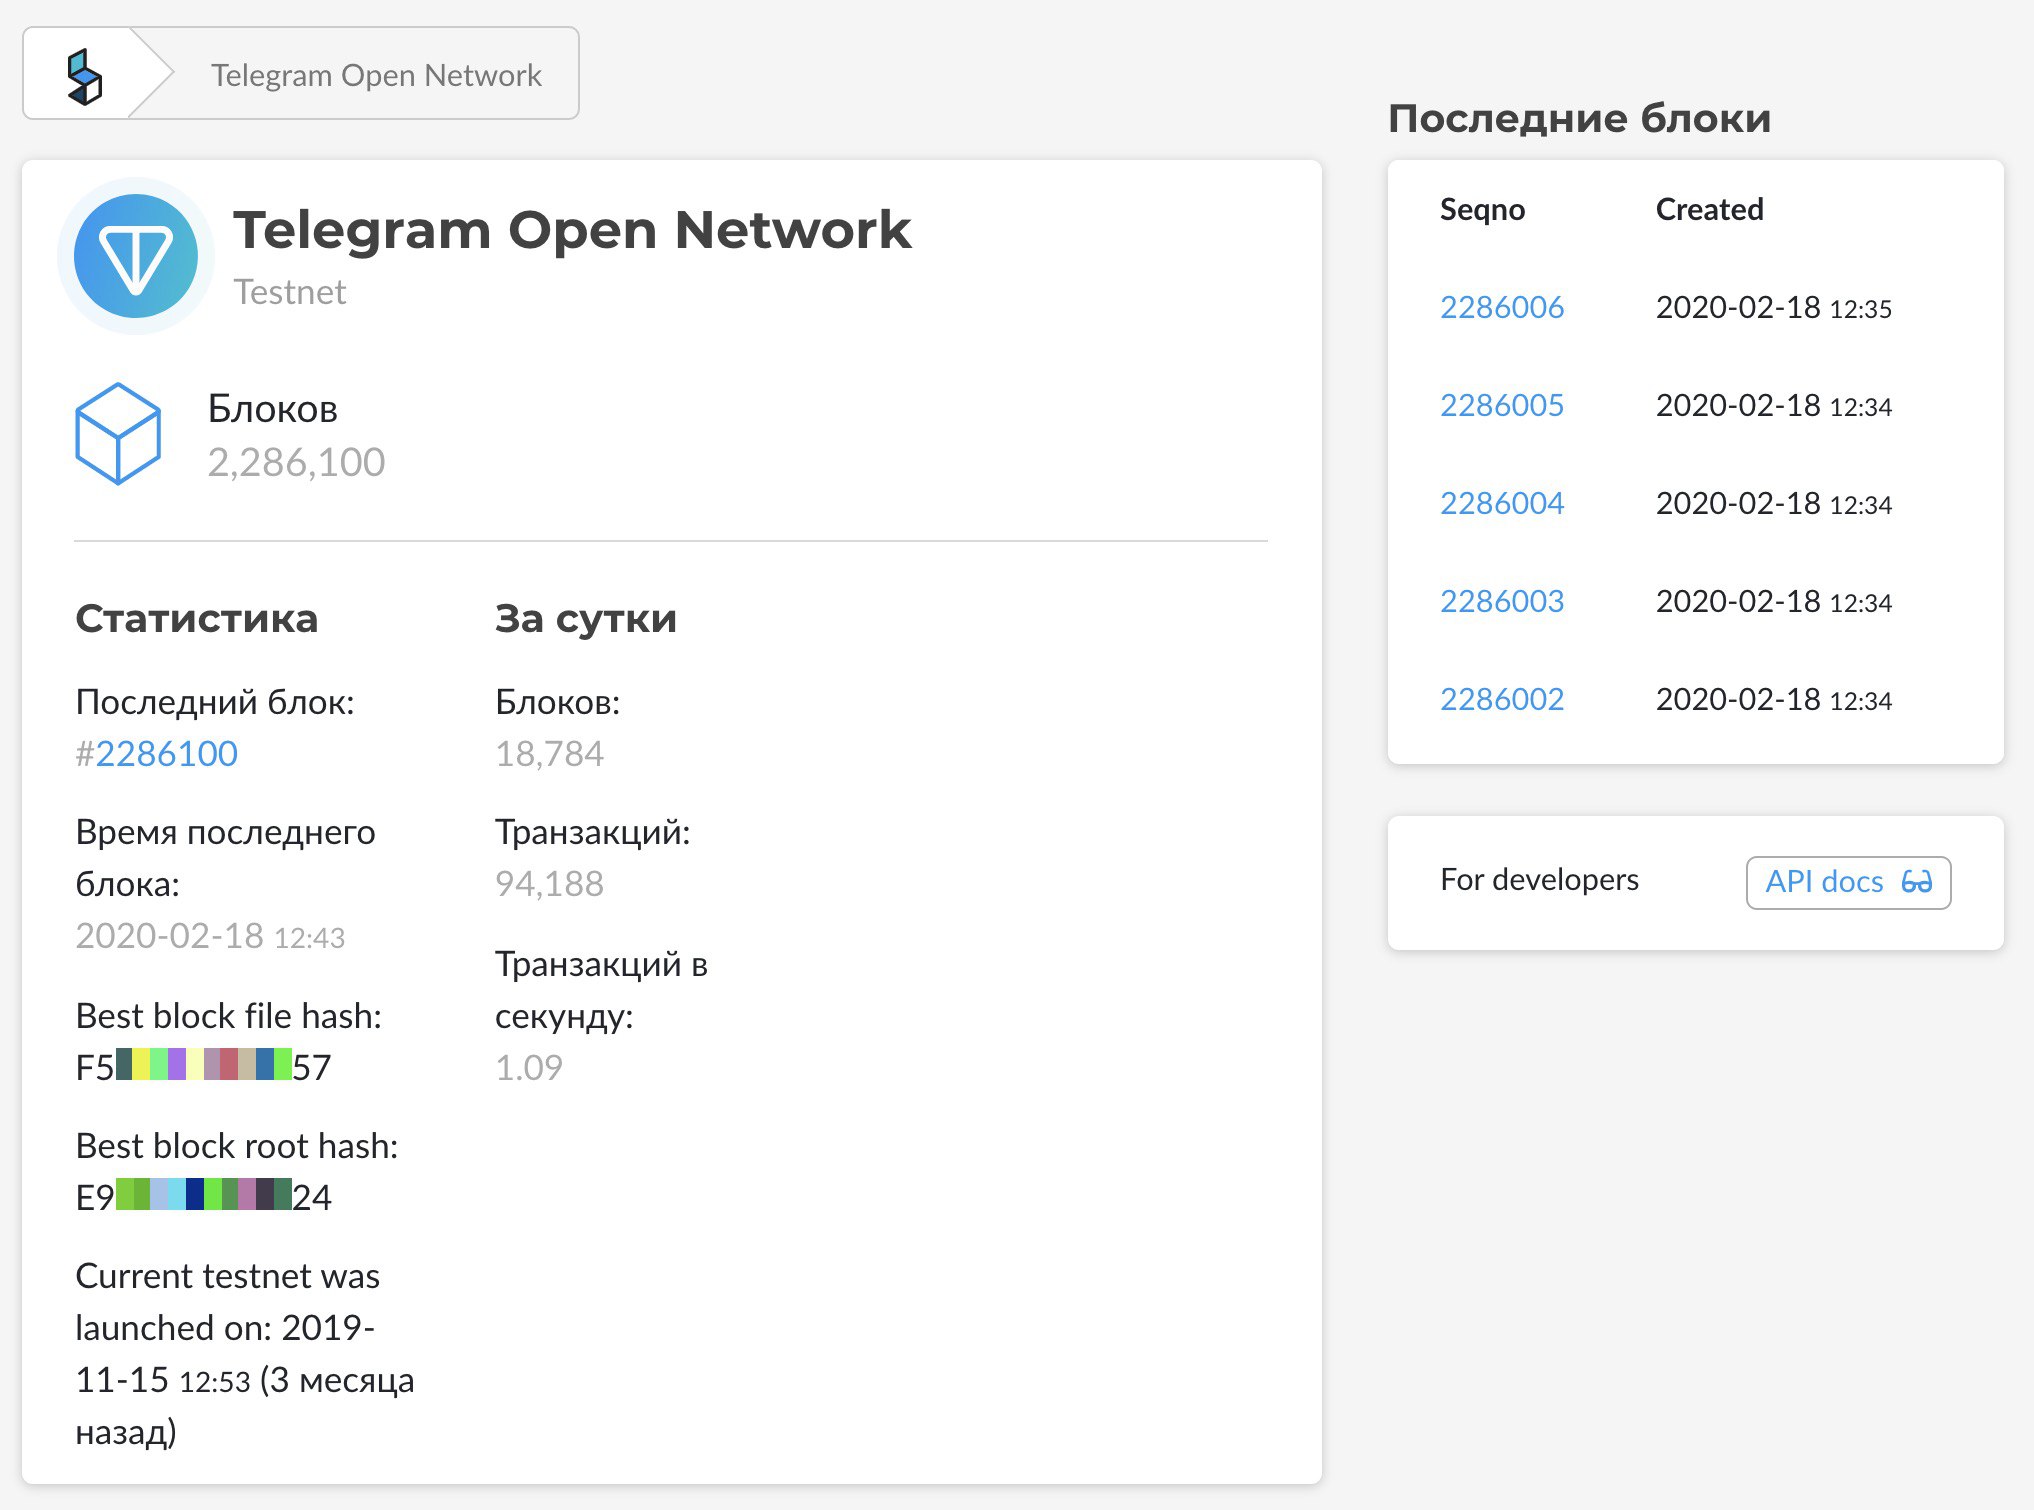Click the total blocks count 2,286,100
The width and height of the screenshot is (2034, 1510).
pyautogui.click(x=296, y=462)
